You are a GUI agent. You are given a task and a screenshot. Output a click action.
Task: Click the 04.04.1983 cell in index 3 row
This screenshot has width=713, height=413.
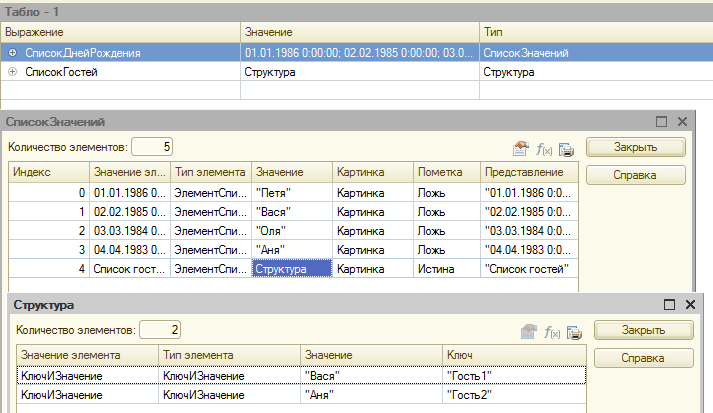pyautogui.click(x=130, y=250)
